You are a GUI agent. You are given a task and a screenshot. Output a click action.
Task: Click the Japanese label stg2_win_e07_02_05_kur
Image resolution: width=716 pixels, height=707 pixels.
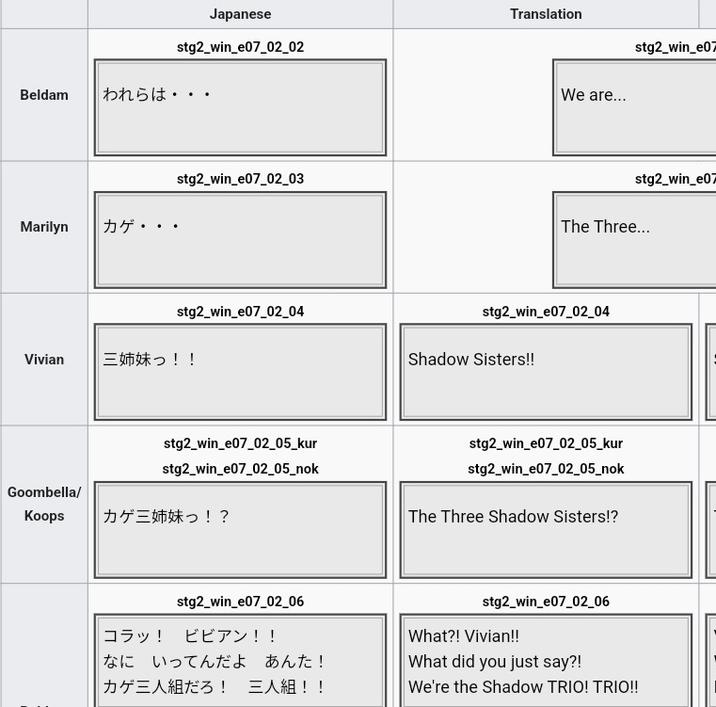[x=240, y=443]
